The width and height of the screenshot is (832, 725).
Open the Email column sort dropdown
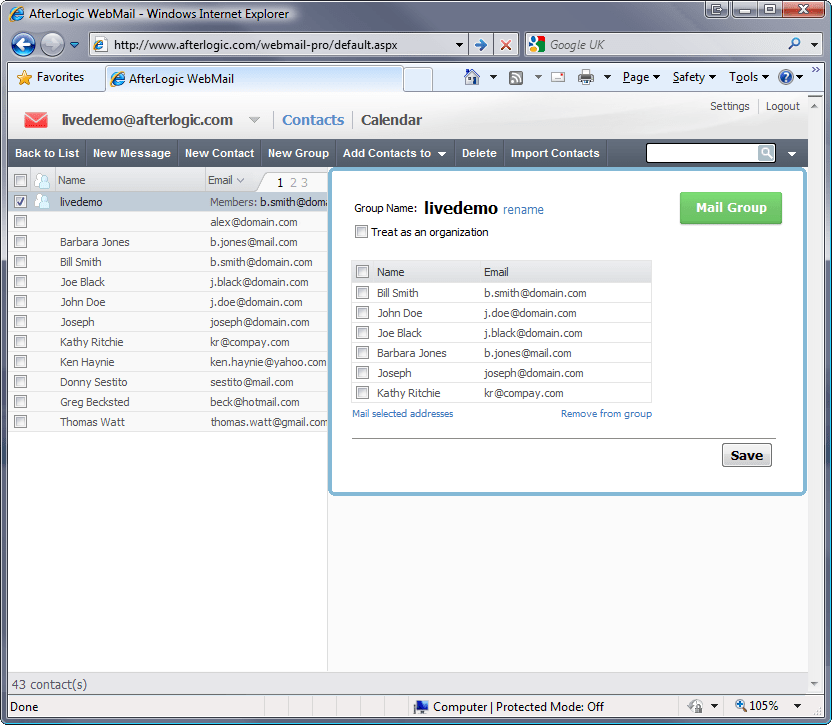(x=240, y=182)
